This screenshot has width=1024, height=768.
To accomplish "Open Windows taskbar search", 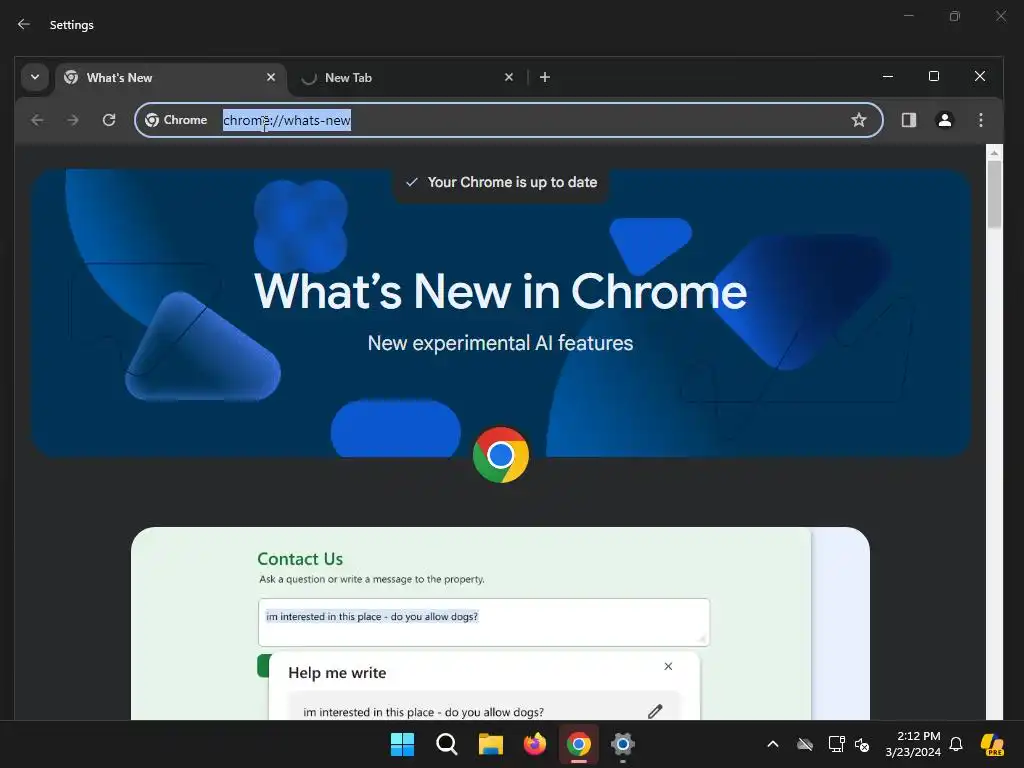I will tap(447, 744).
